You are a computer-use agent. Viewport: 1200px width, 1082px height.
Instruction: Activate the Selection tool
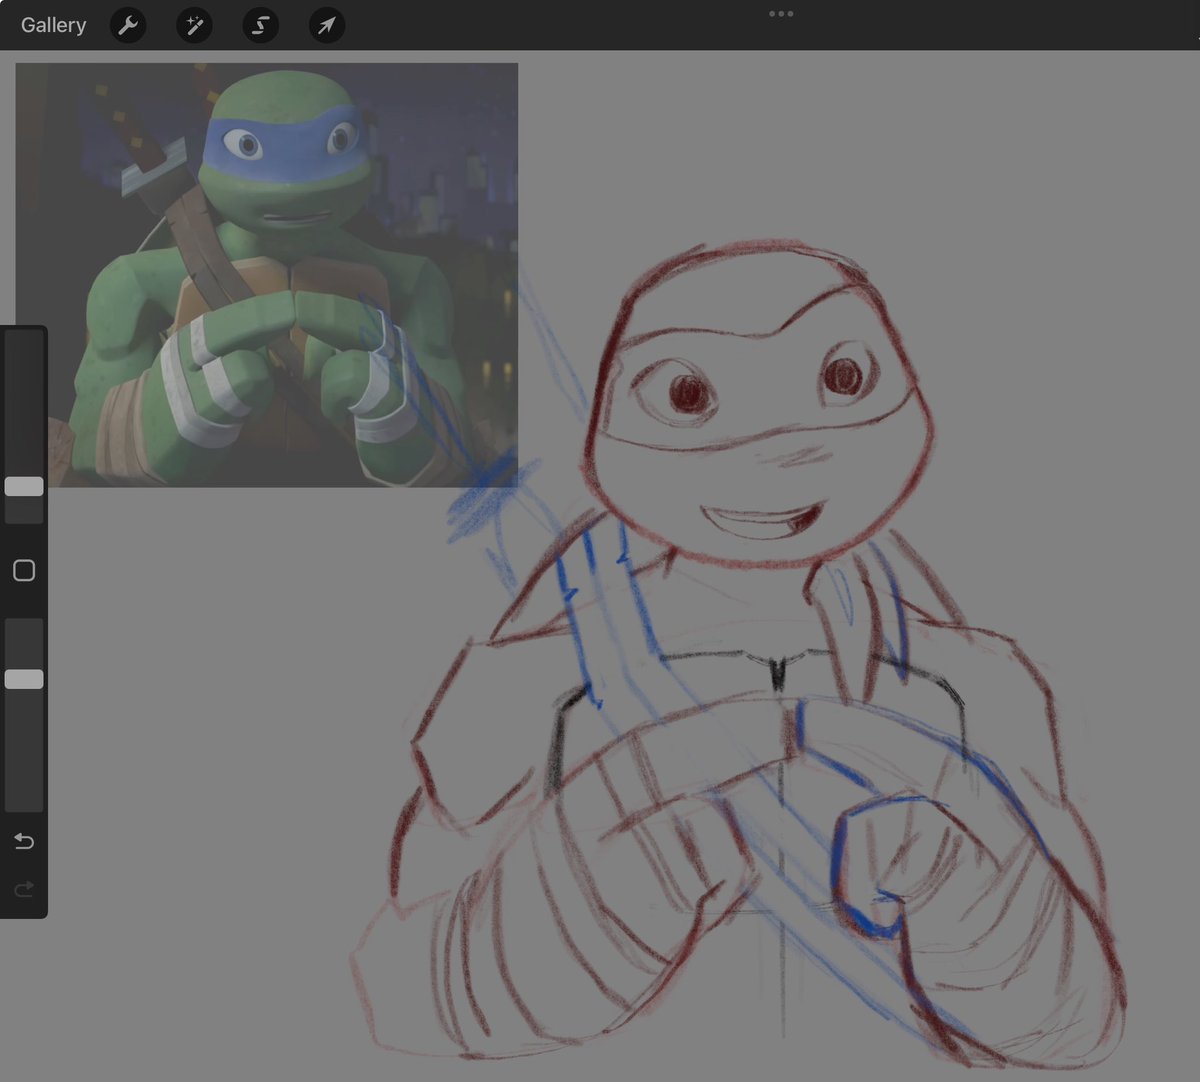[260, 25]
